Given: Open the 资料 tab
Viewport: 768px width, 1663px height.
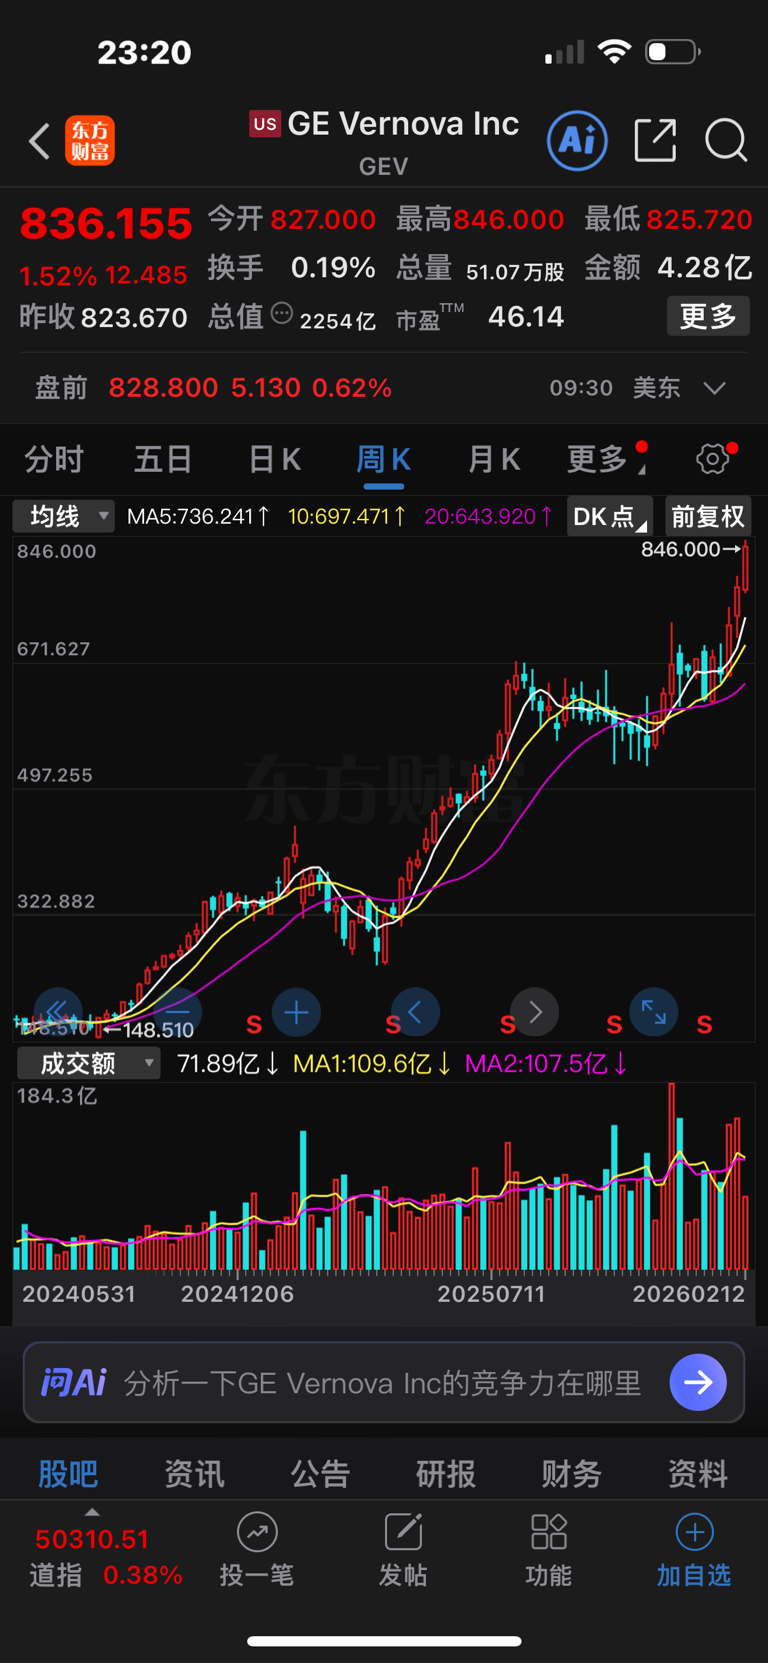Looking at the screenshot, I should (x=698, y=1473).
